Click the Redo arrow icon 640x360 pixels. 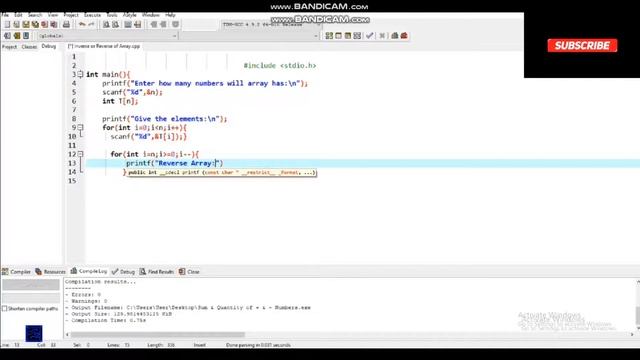point(91,25)
